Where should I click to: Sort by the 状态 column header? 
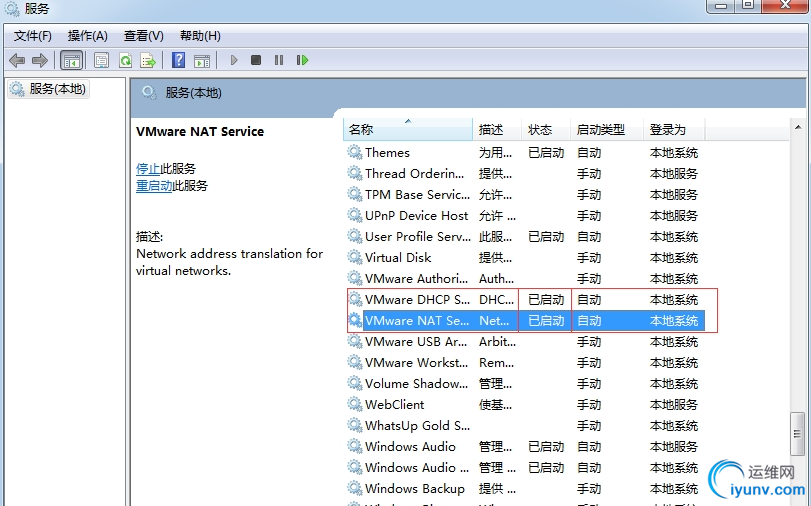pos(546,129)
